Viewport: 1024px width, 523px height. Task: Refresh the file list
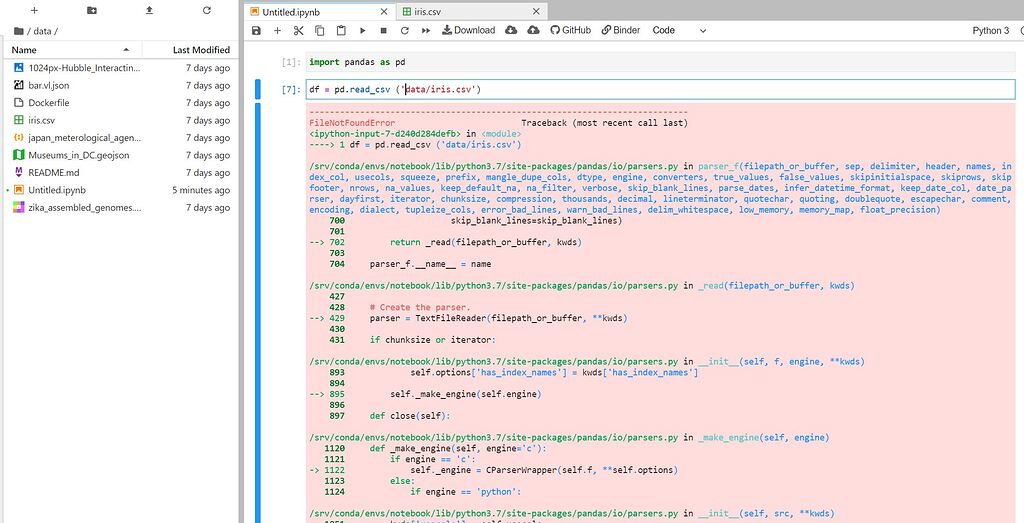point(207,10)
